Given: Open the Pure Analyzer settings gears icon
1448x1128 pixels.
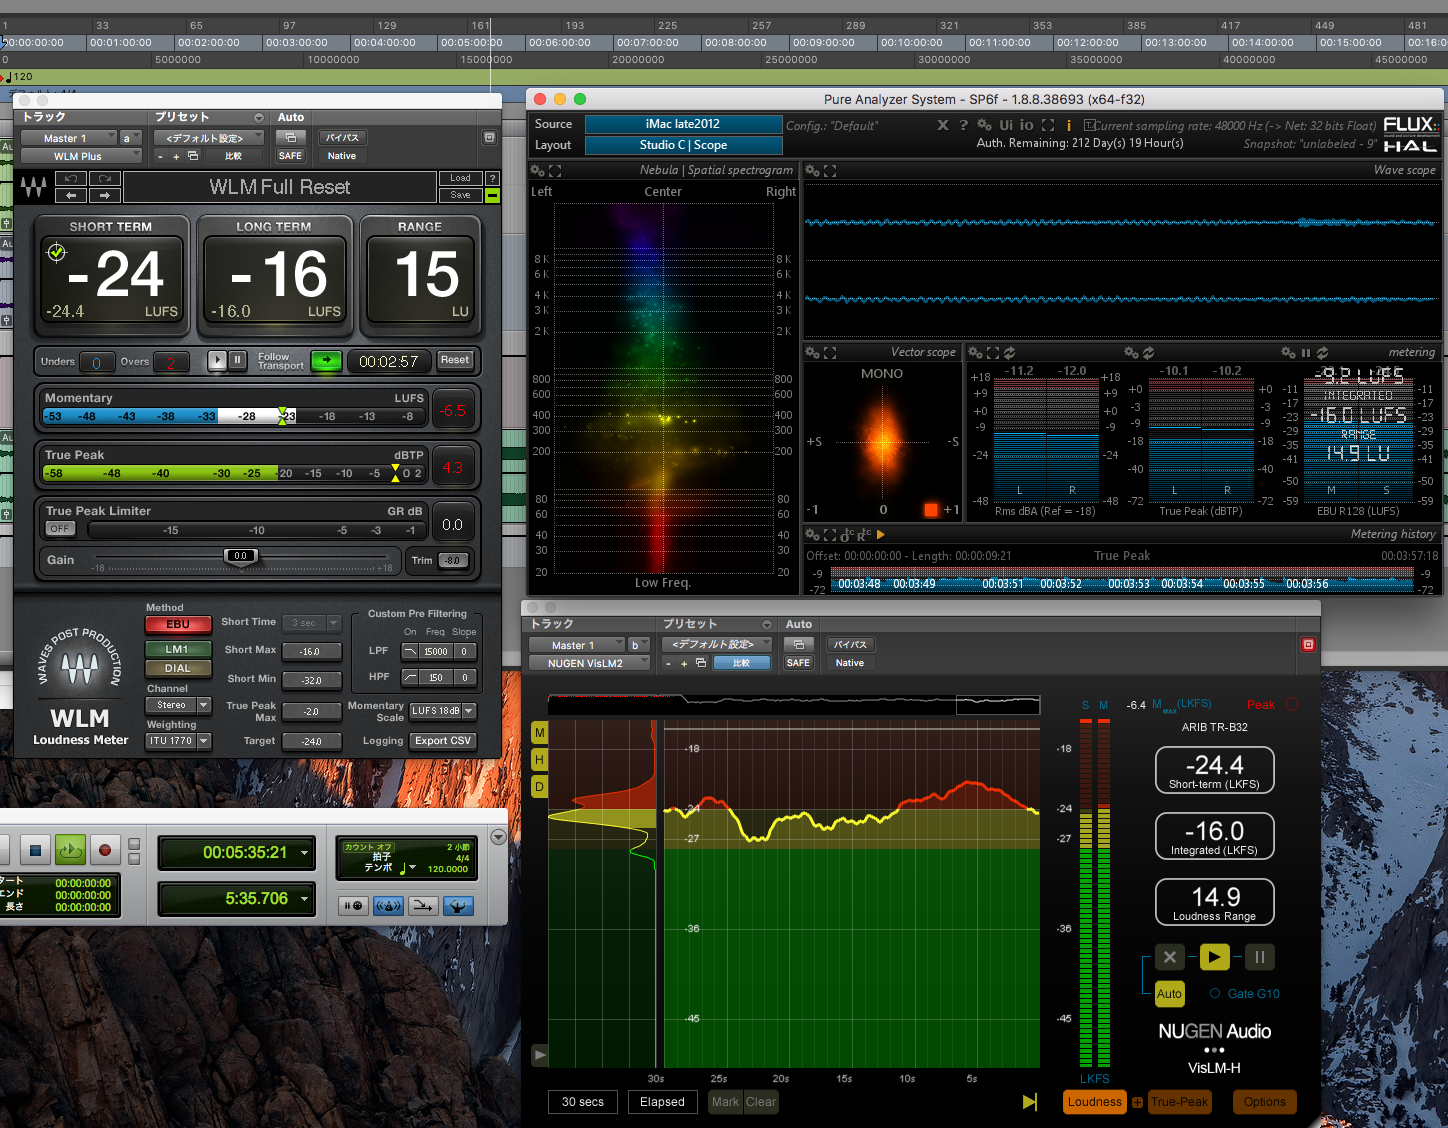Looking at the screenshot, I should click(984, 125).
